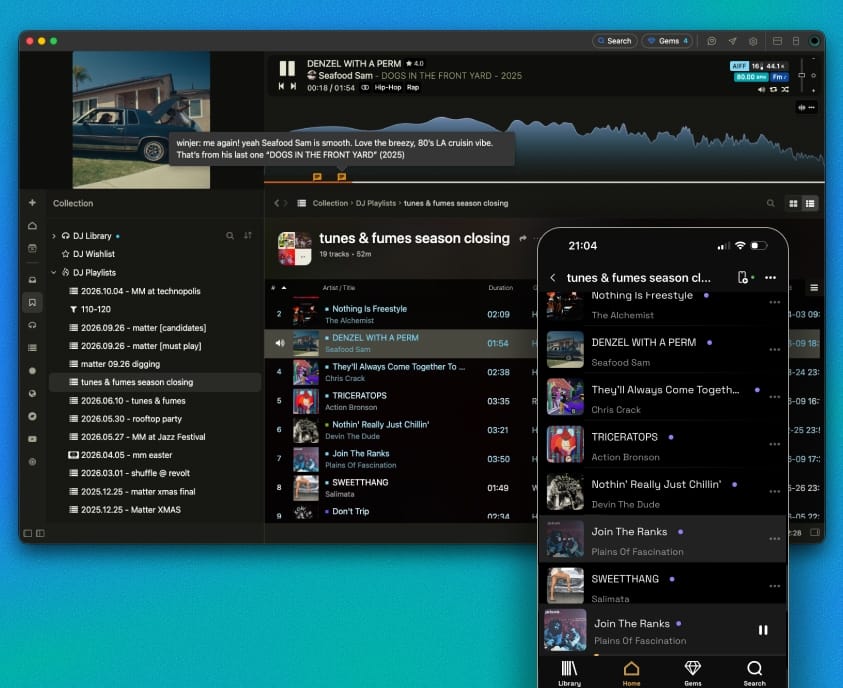Viewport: 843px width, 688px height.
Task: Switch to the Library tab on the phone
Action: coord(569,673)
